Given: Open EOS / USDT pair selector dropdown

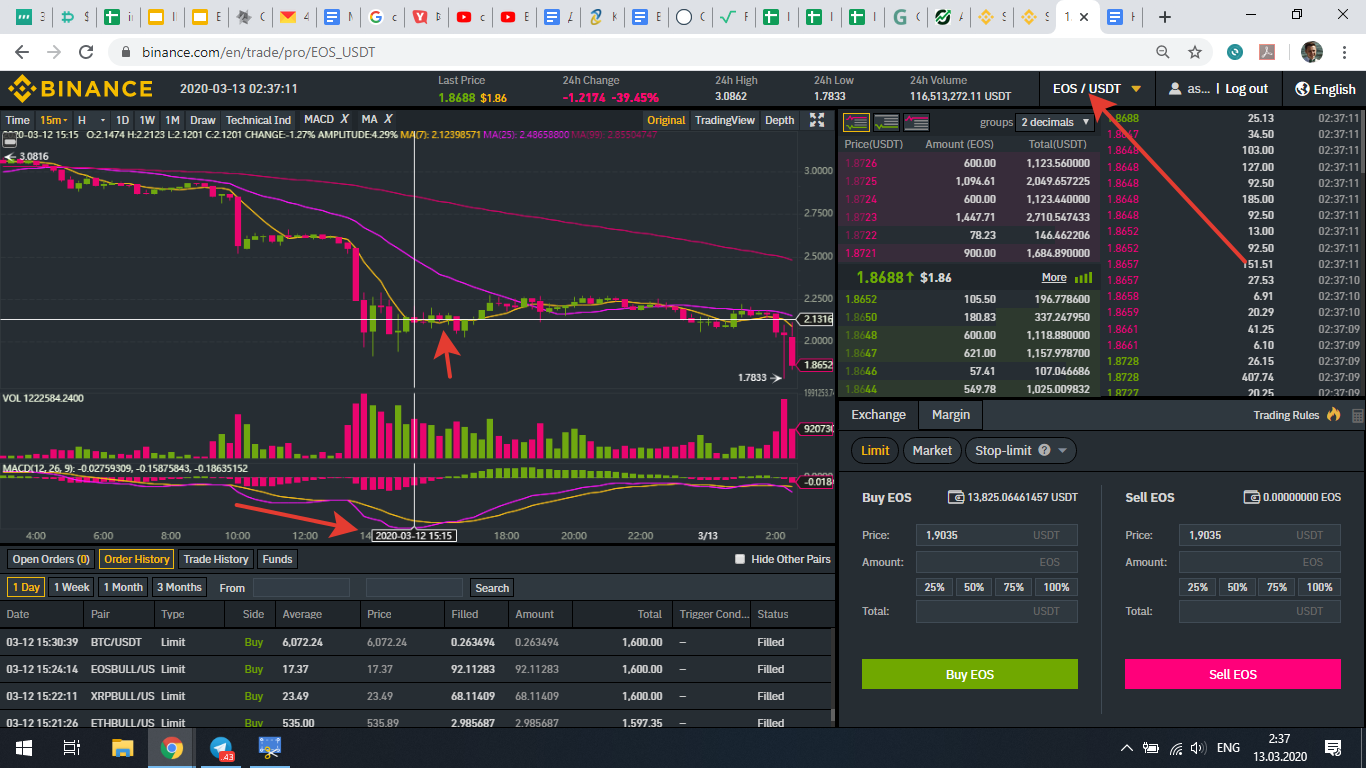Looking at the screenshot, I should [1097, 88].
